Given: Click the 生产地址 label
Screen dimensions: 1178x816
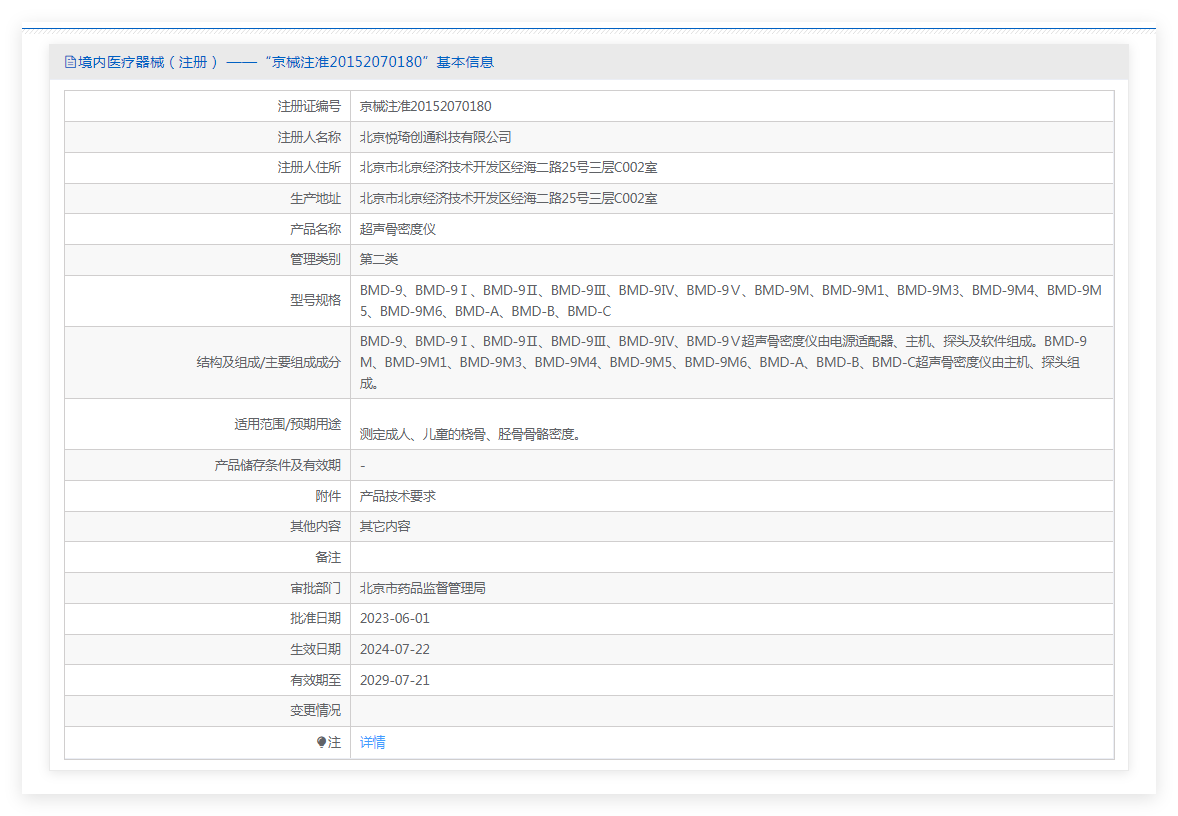Looking at the screenshot, I should (x=316, y=198).
